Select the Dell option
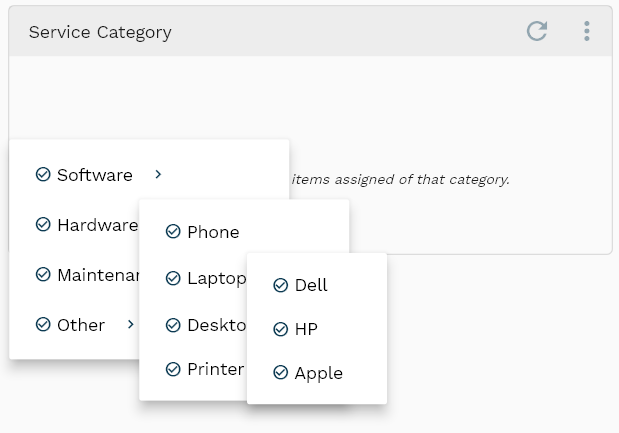Viewport: 619px width, 433px height. coord(317,285)
